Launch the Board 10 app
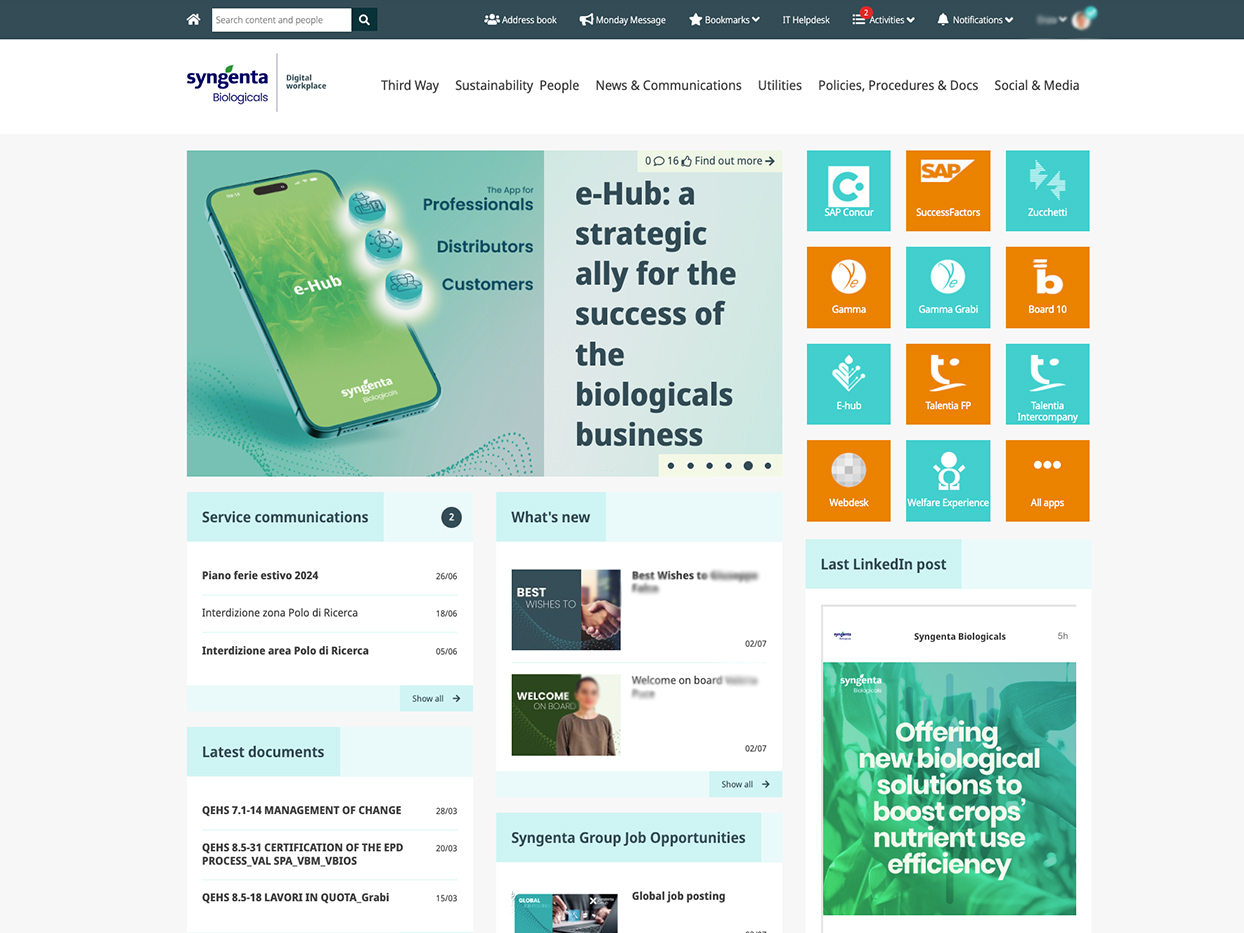Image resolution: width=1244 pixels, height=933 pixels. [x=1047, y=287]
